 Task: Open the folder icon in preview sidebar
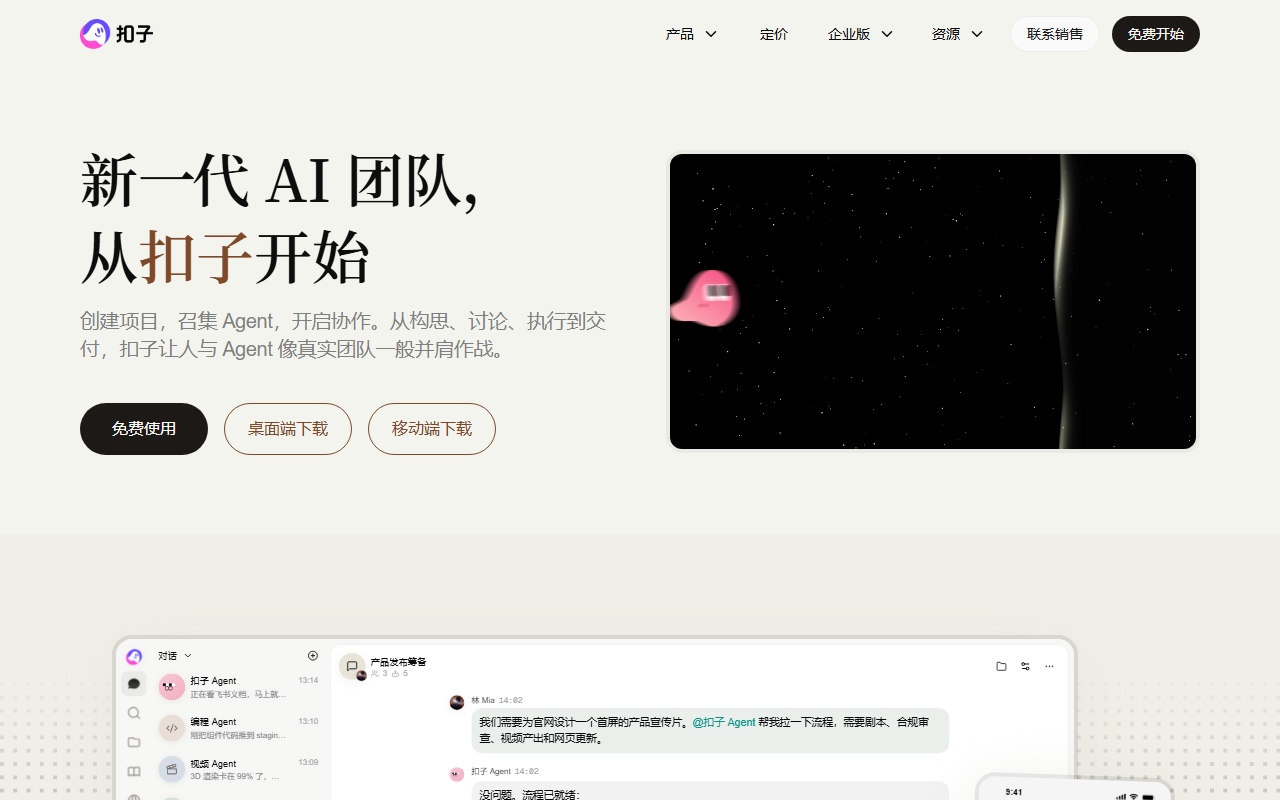[x=134, y=742]
